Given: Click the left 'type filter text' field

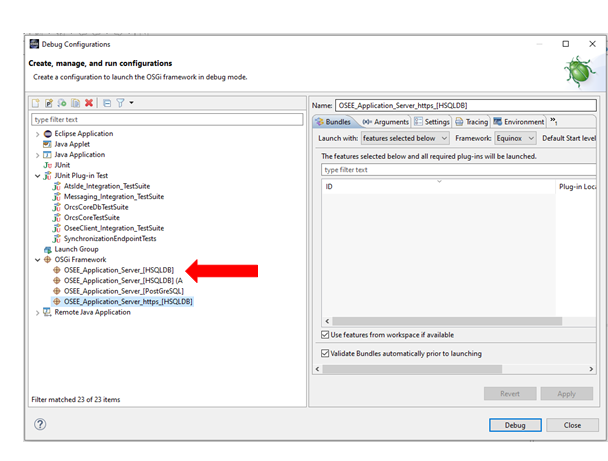Looking at the screenshot, I should coord(167,119).
